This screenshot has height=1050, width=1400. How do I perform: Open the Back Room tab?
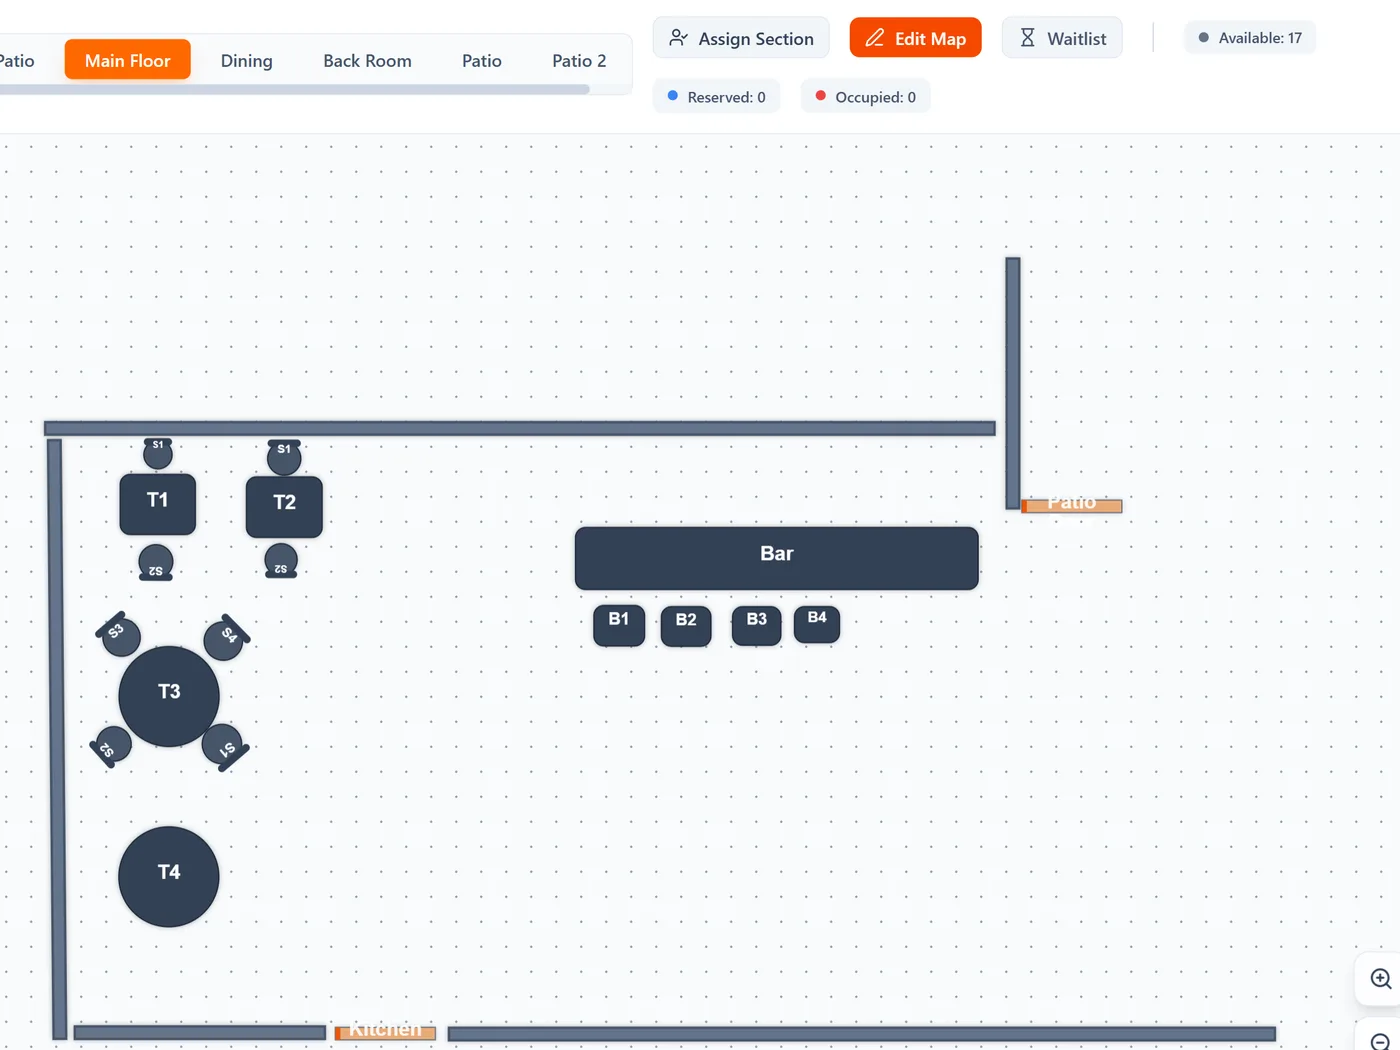[x=367, y=60]
